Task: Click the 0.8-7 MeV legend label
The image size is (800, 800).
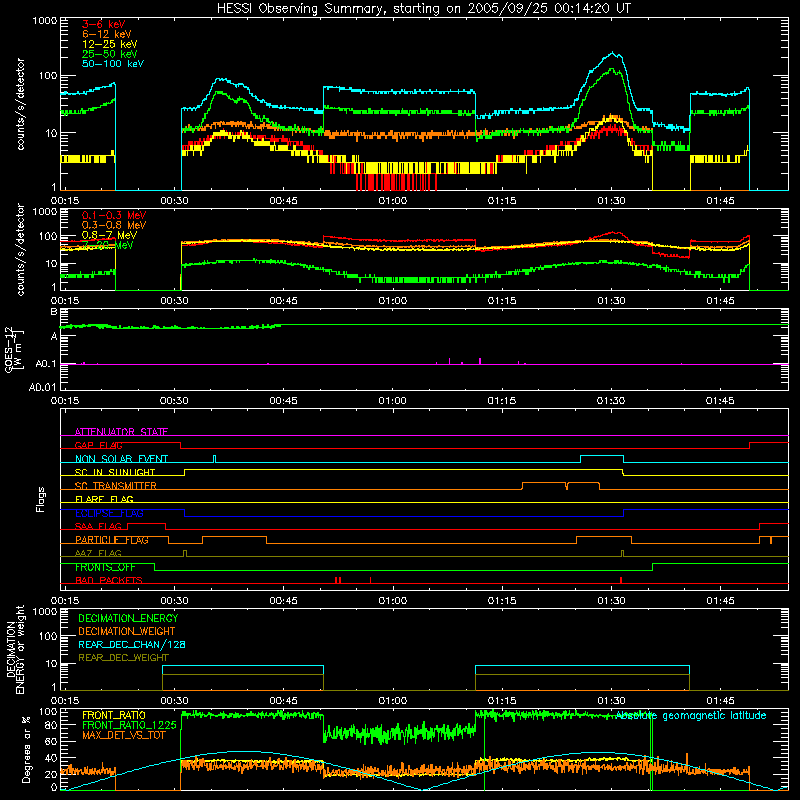Action: (x=109, y=235)
